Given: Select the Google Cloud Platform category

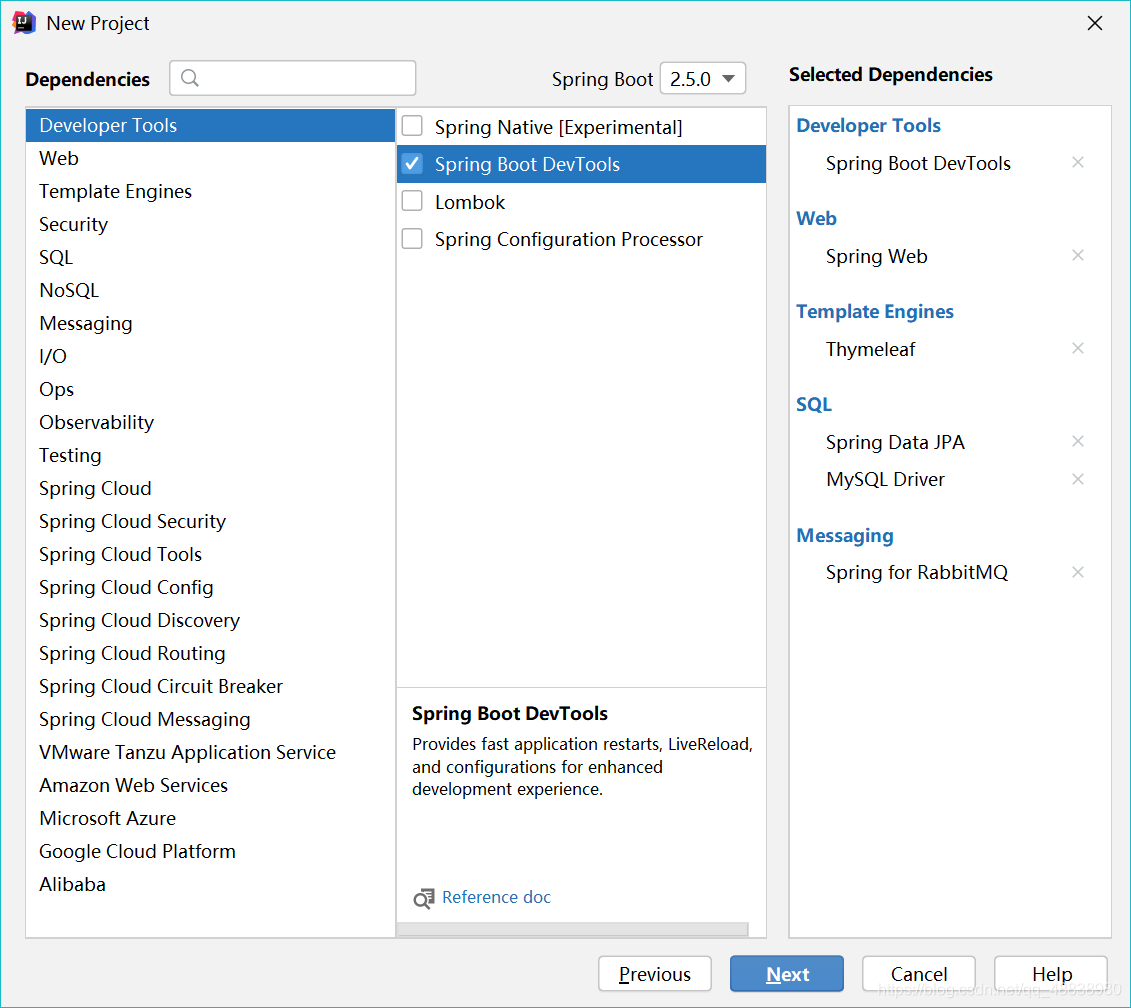Looking at the screenshot, I should (211, 851).
